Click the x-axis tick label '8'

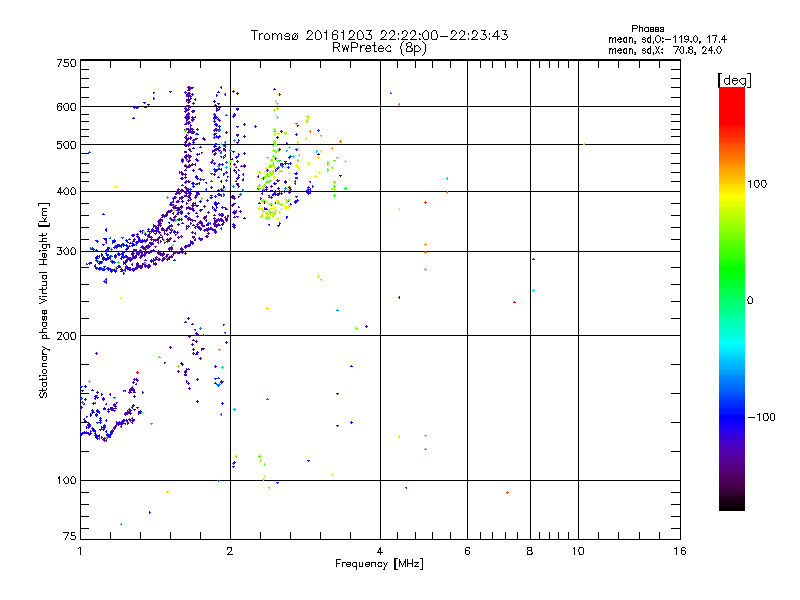pyautogui.click(x=530, y=551)
